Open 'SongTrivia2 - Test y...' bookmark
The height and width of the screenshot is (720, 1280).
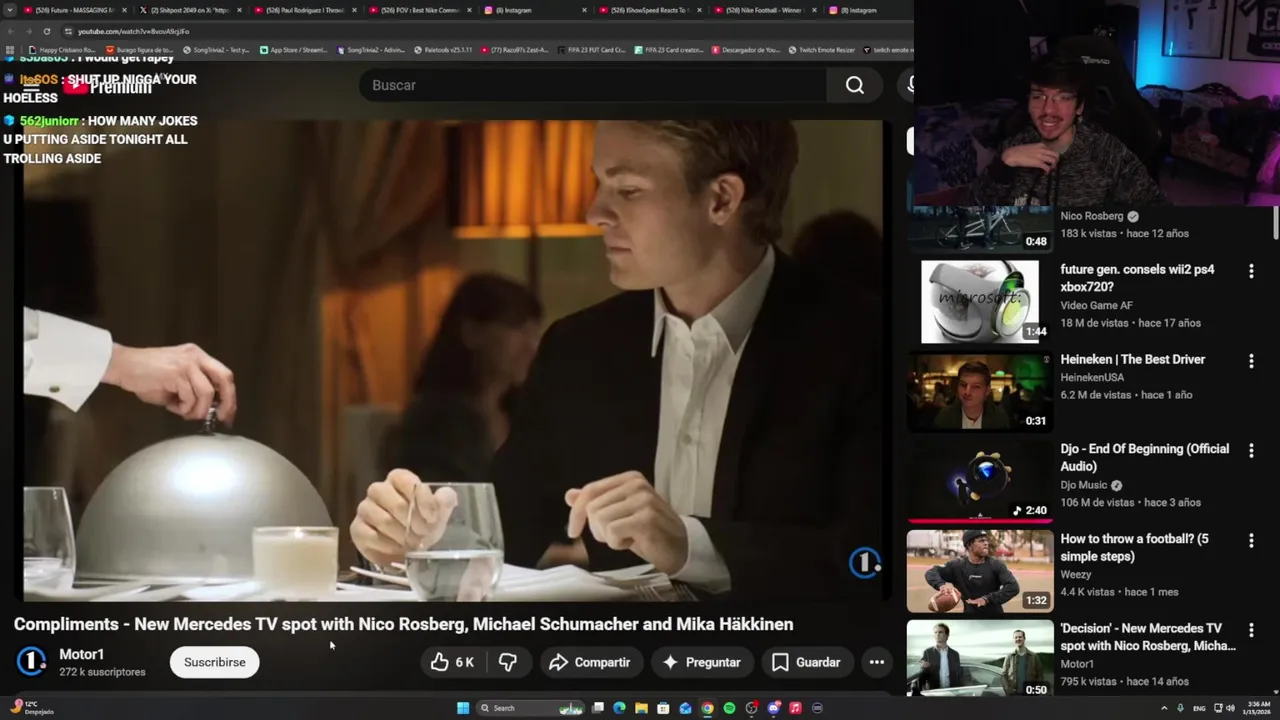(216, 50)
